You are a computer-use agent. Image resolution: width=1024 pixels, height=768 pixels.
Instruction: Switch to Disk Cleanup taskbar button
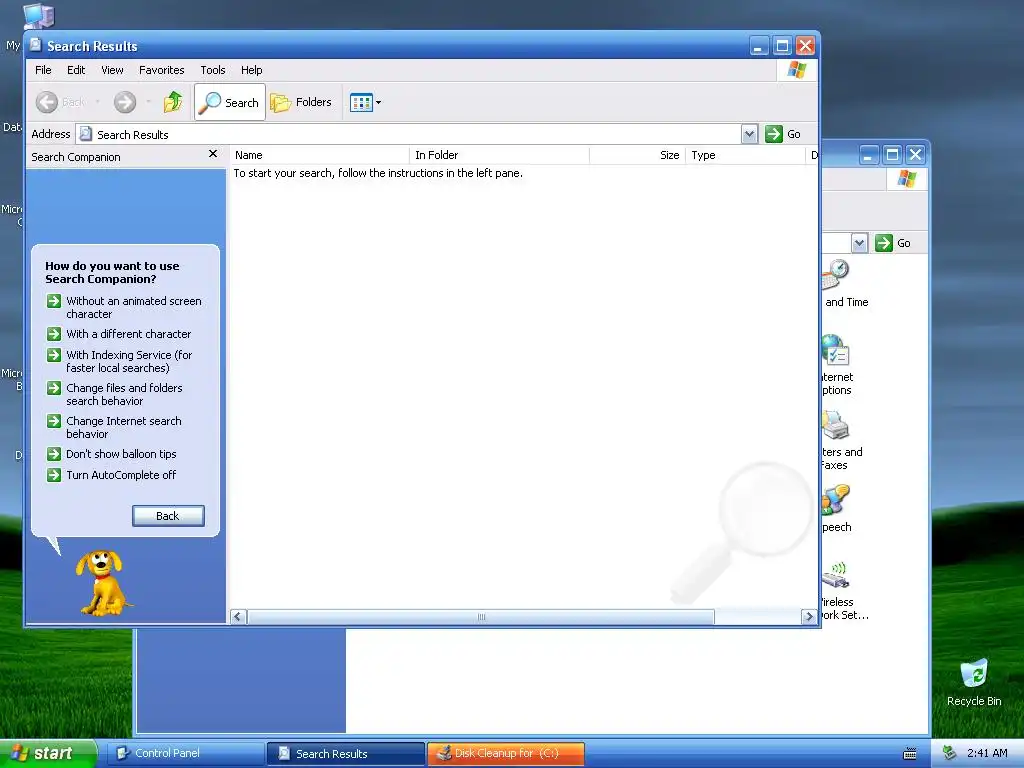[505, 753]
